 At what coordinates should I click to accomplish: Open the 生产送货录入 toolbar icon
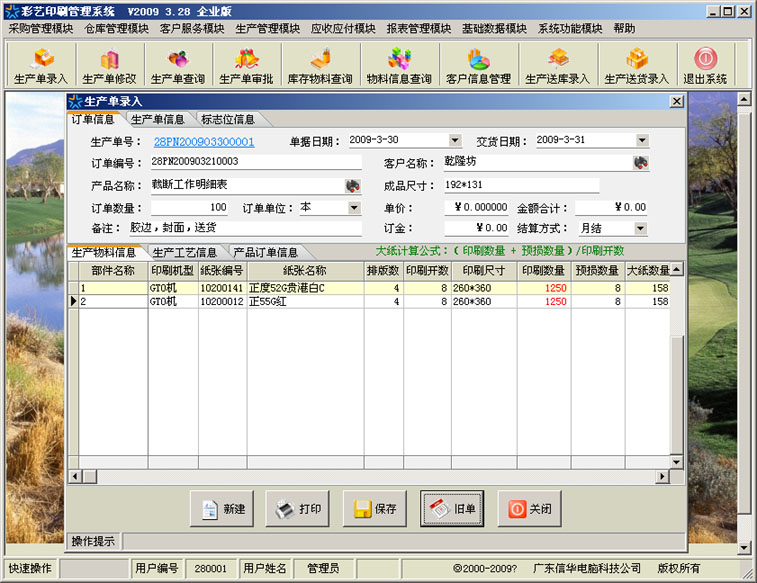636,66
